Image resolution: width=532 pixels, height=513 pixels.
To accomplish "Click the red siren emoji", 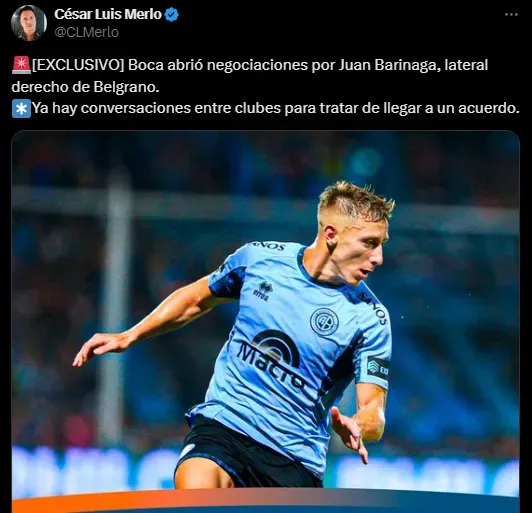I will tap(21, 65).
